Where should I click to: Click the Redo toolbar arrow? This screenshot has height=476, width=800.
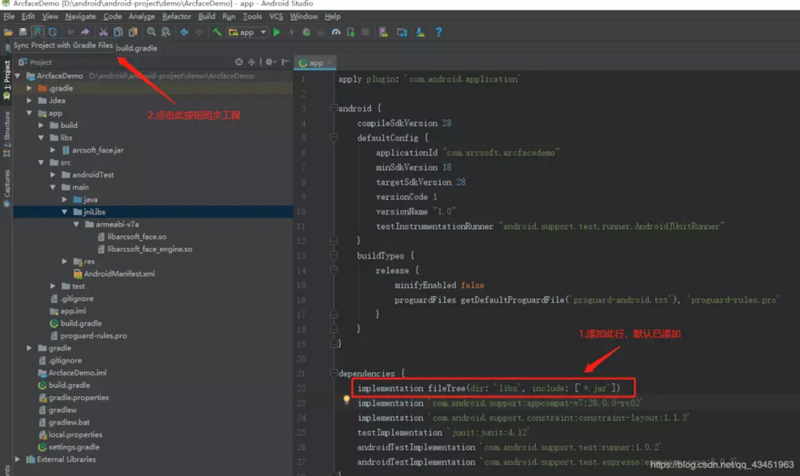pos(85,32)
